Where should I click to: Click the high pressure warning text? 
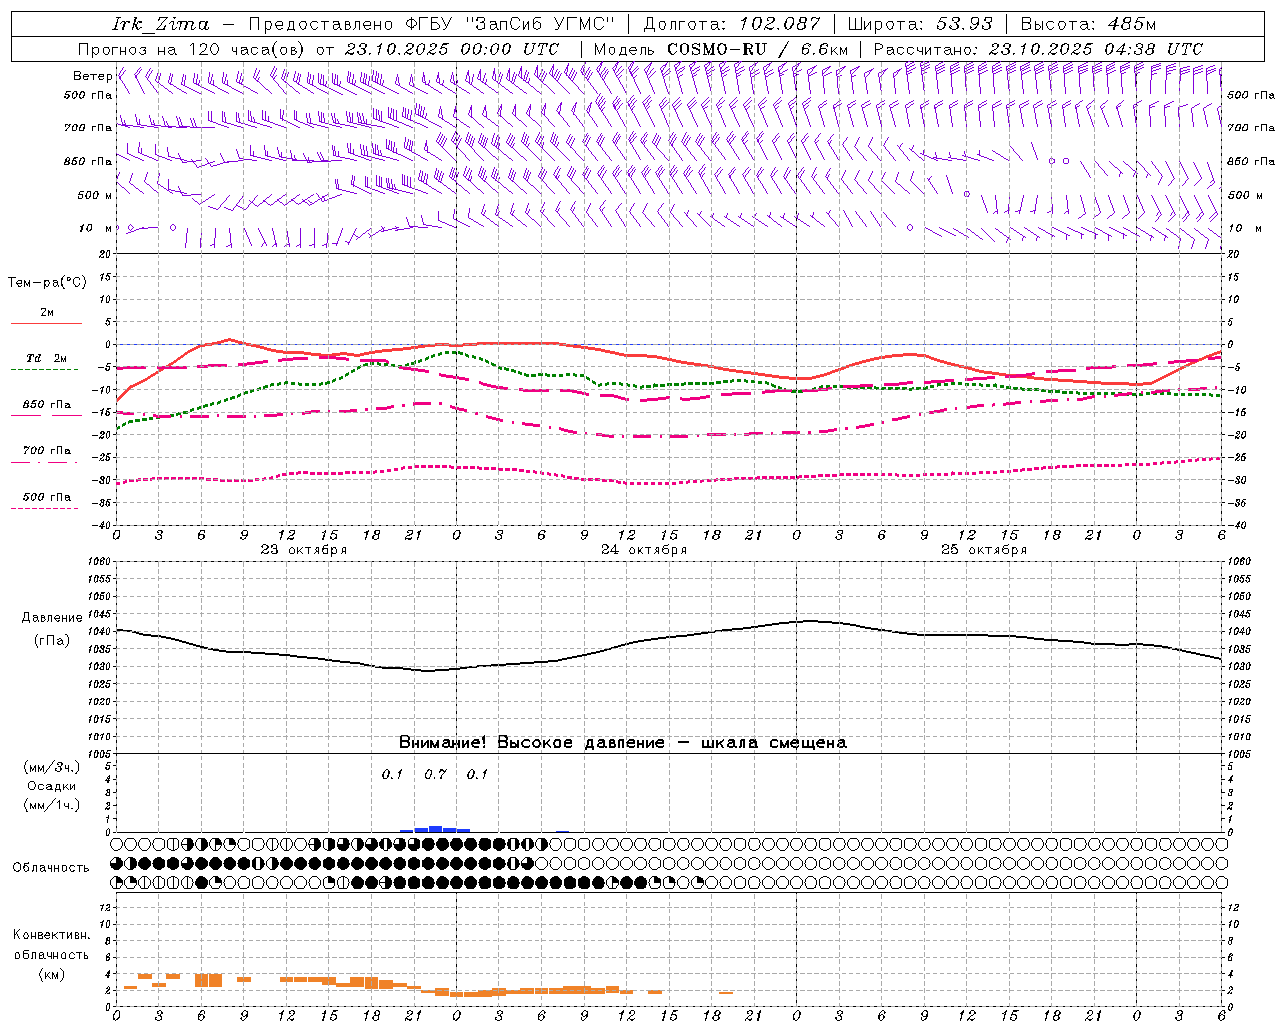[622, 743]
